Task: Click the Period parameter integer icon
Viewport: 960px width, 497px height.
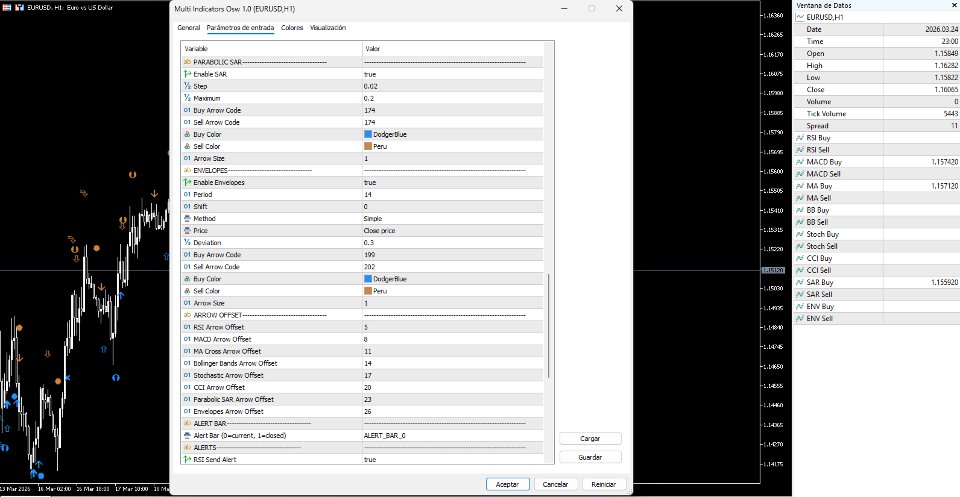Action: point(187,195)
